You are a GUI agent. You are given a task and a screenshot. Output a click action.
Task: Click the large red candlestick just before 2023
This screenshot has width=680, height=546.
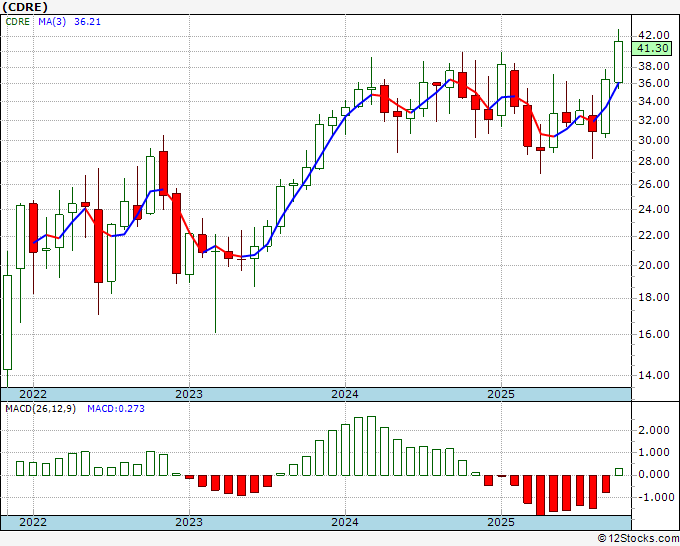pos(176,233)
